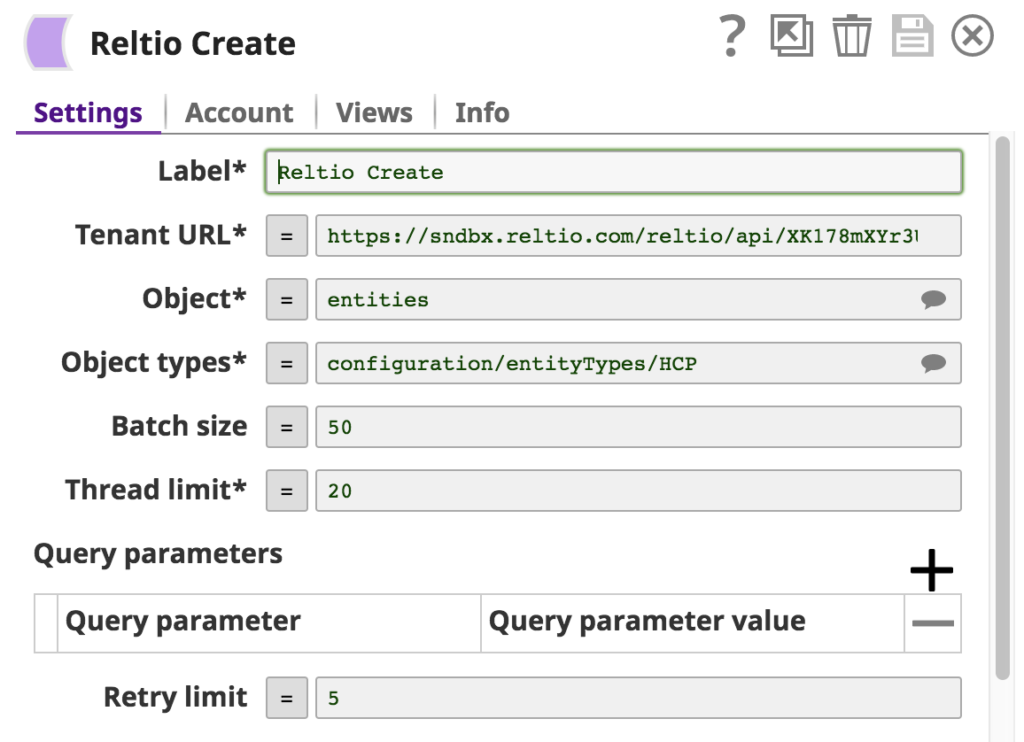Viewport: 1024px width, 742px height.
Task: Click the Object field containing entities
Action: [638, 300]
